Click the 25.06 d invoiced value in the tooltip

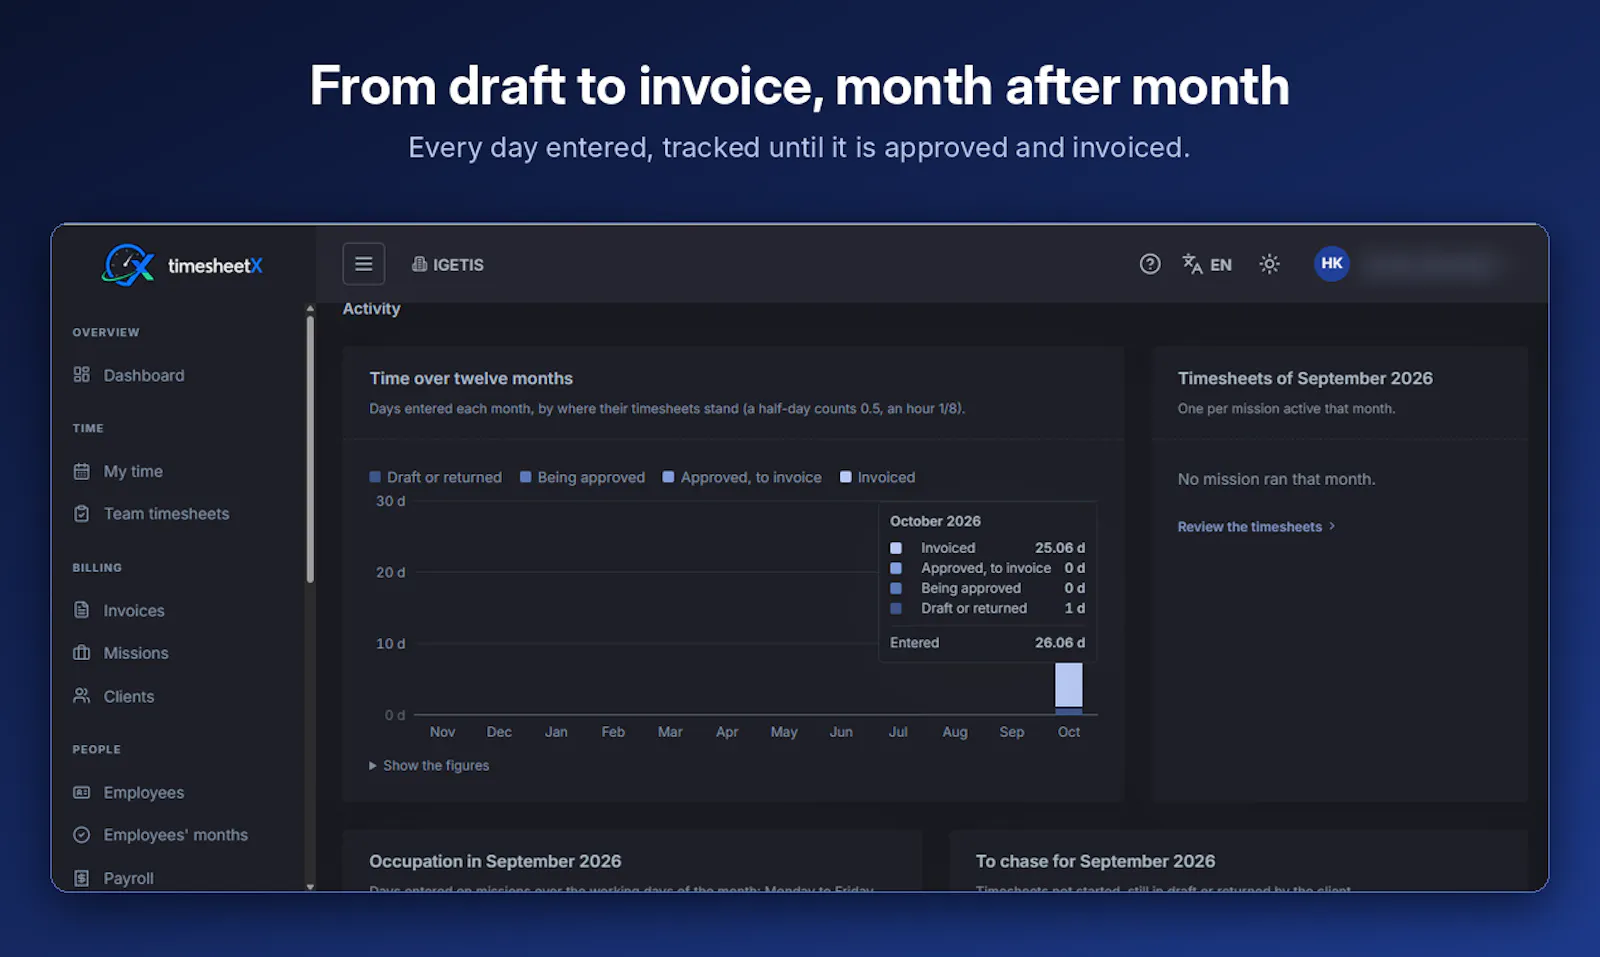1060,548
